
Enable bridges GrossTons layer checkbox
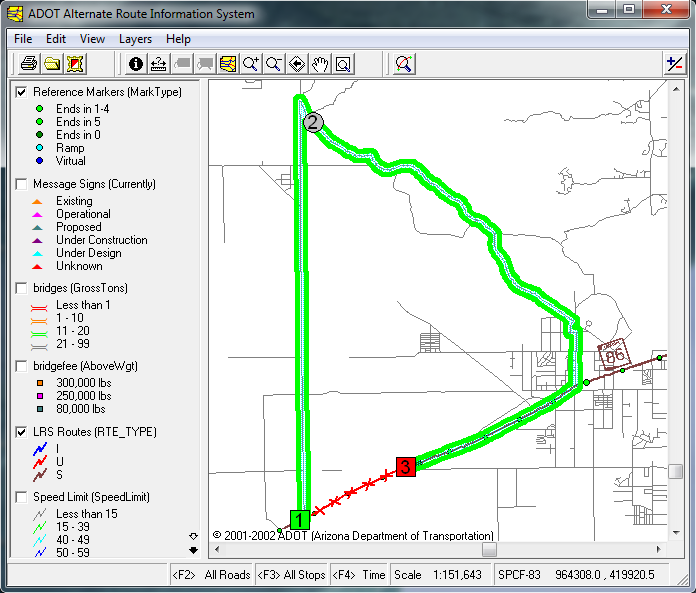click(21, 288)
